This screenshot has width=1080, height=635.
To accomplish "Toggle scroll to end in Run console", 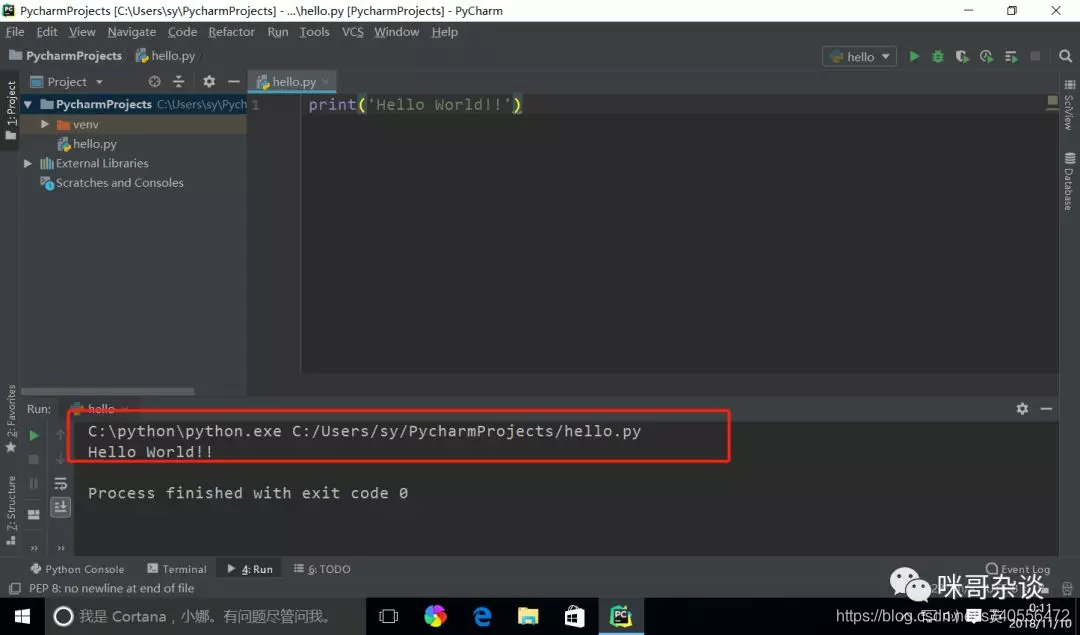I will pyautogui.click(x=60, y=508).
